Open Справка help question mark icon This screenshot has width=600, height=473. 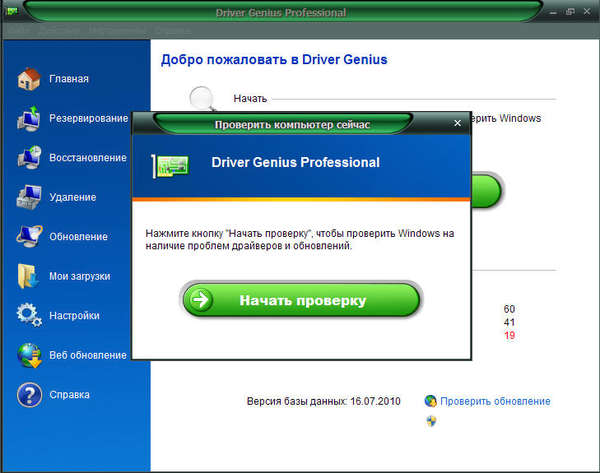[x=53, y=395]
